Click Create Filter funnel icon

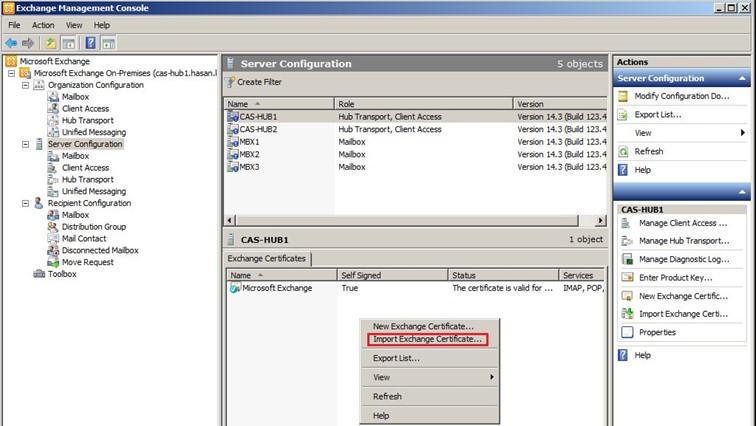230,82
